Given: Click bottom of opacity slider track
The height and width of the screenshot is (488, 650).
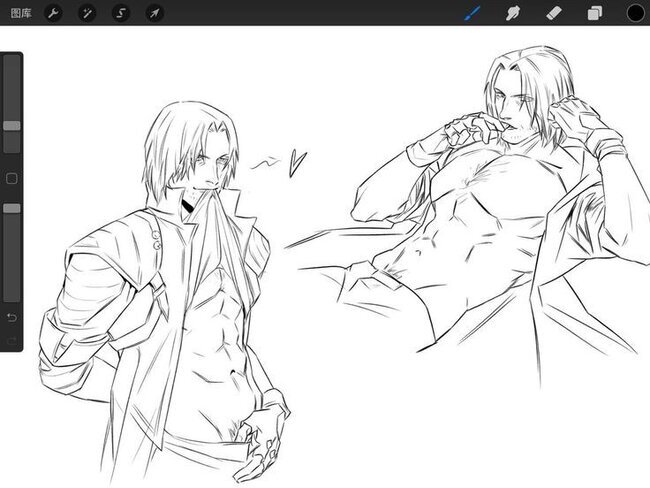Looking at the screenshot, I should coord(12,295).
